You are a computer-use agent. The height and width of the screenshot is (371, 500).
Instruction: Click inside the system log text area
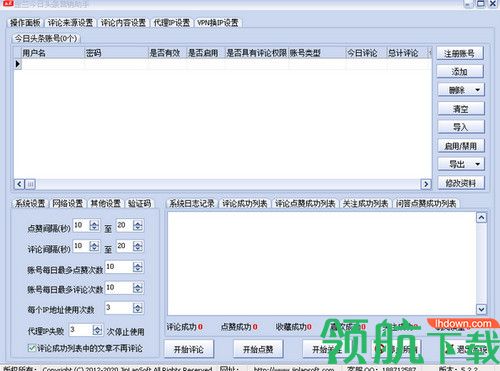click(322, 263)
